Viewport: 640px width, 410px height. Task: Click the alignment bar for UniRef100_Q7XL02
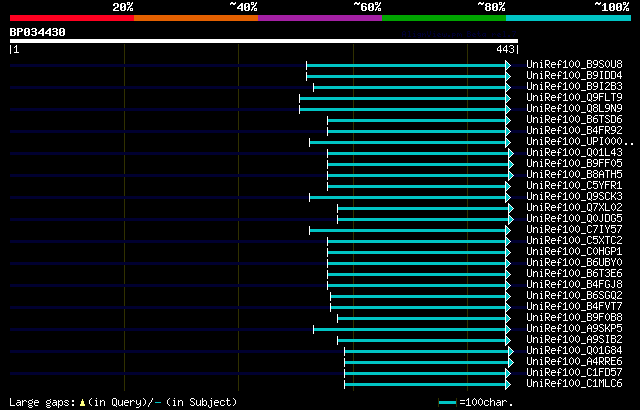pos(425,208)
